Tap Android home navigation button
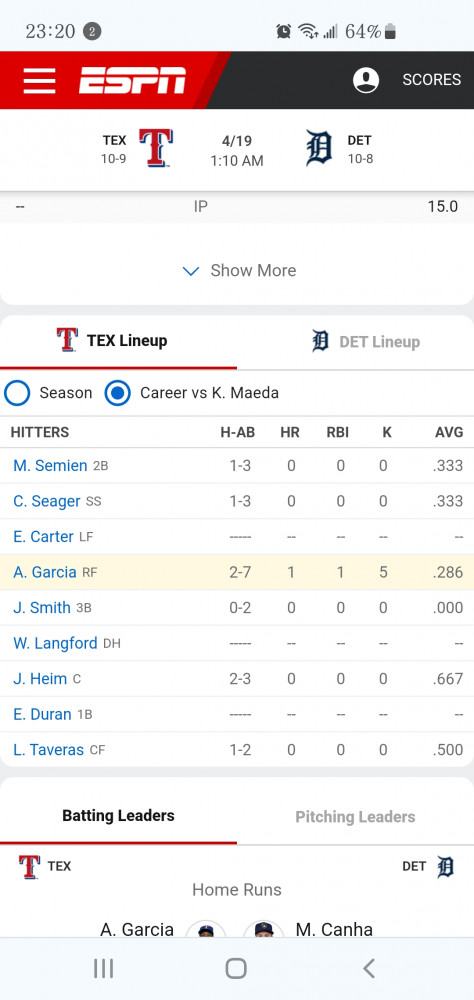Screen dimensions: 474x1000 click(236, 968)
